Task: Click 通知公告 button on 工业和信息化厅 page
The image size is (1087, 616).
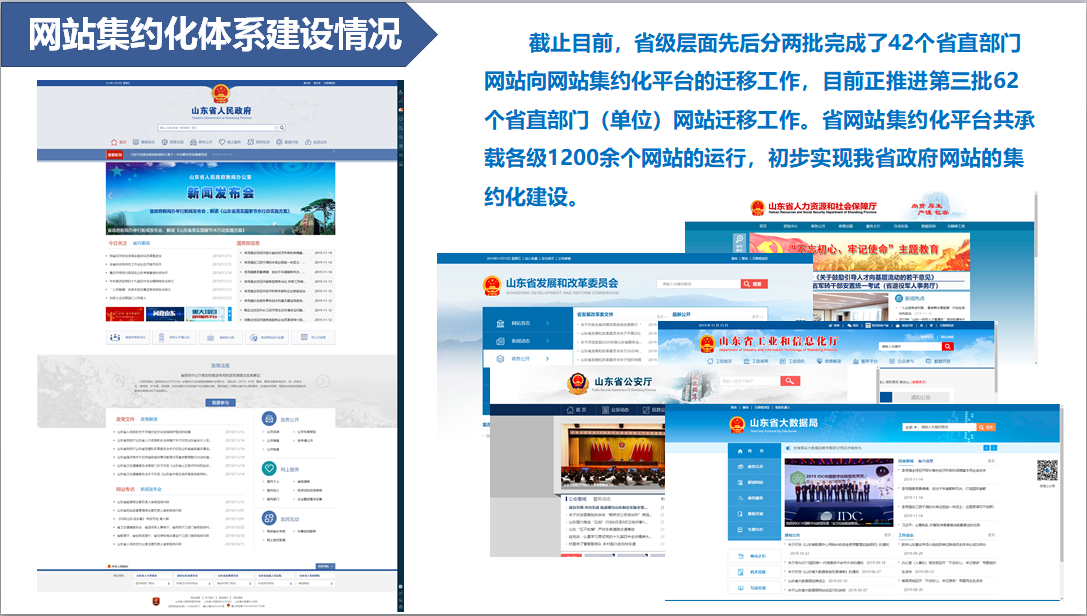Action: coord(919,397)
